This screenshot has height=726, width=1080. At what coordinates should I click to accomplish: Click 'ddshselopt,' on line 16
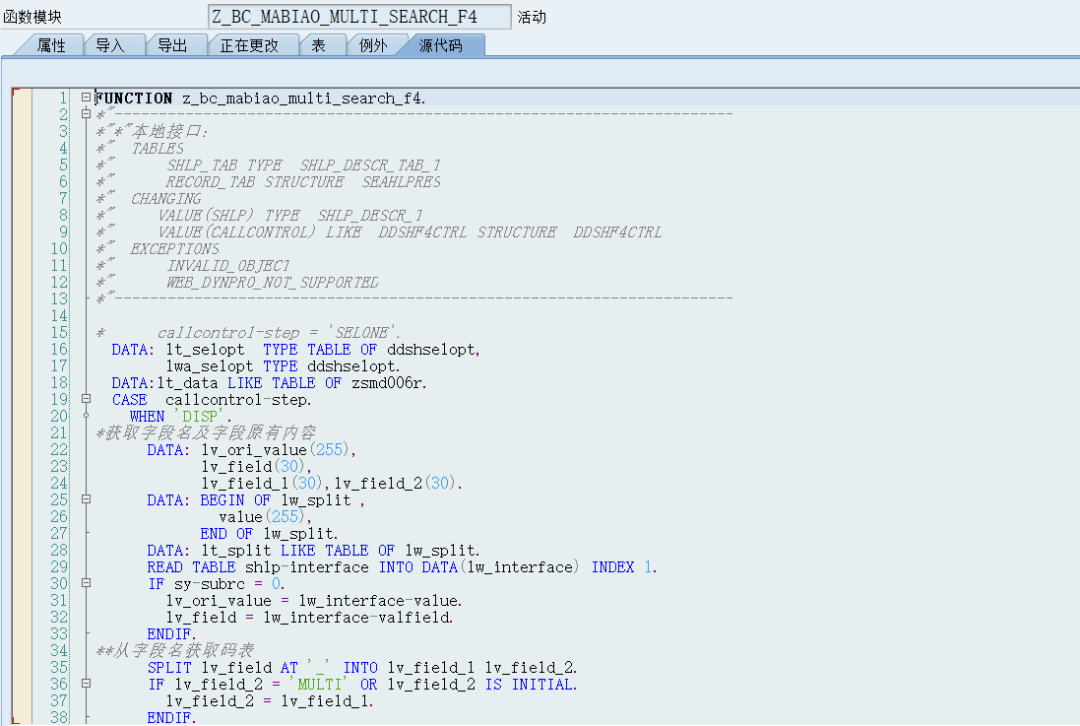(433, 350)
